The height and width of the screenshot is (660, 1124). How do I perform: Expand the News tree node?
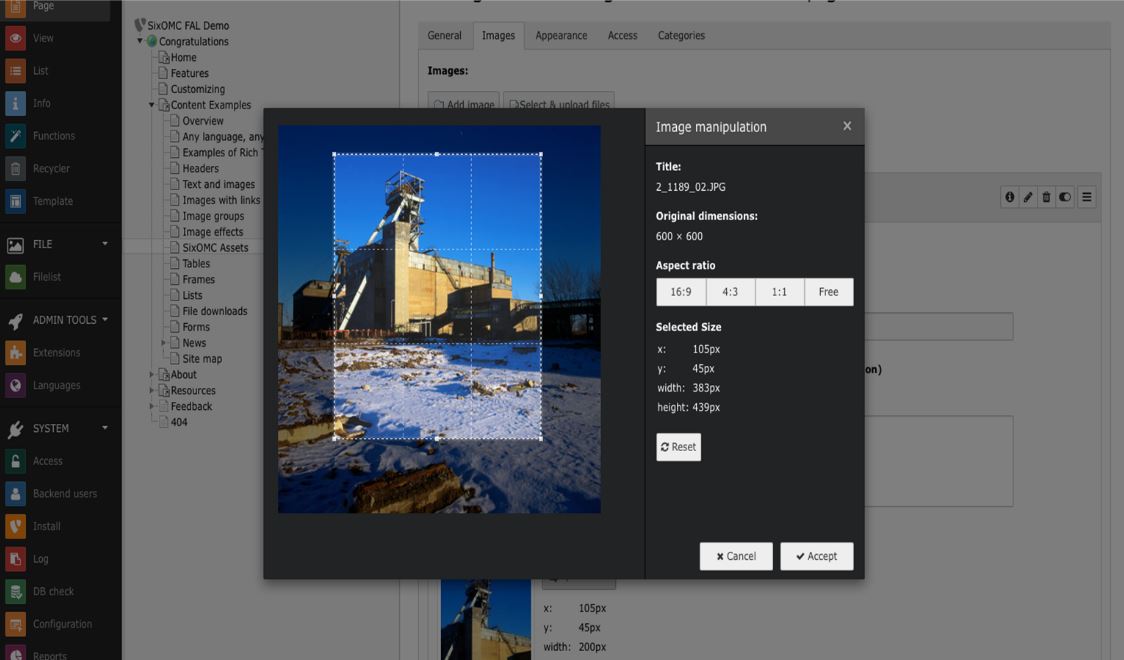[163, 343]
